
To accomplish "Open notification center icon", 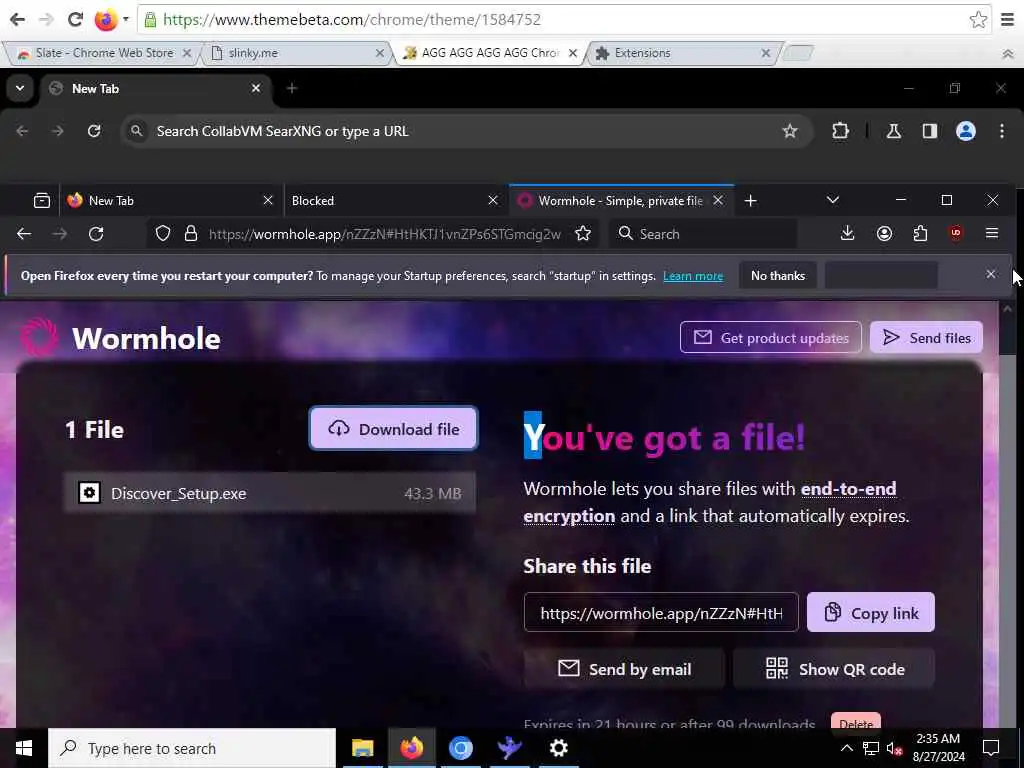I will (x=991, y=748).
